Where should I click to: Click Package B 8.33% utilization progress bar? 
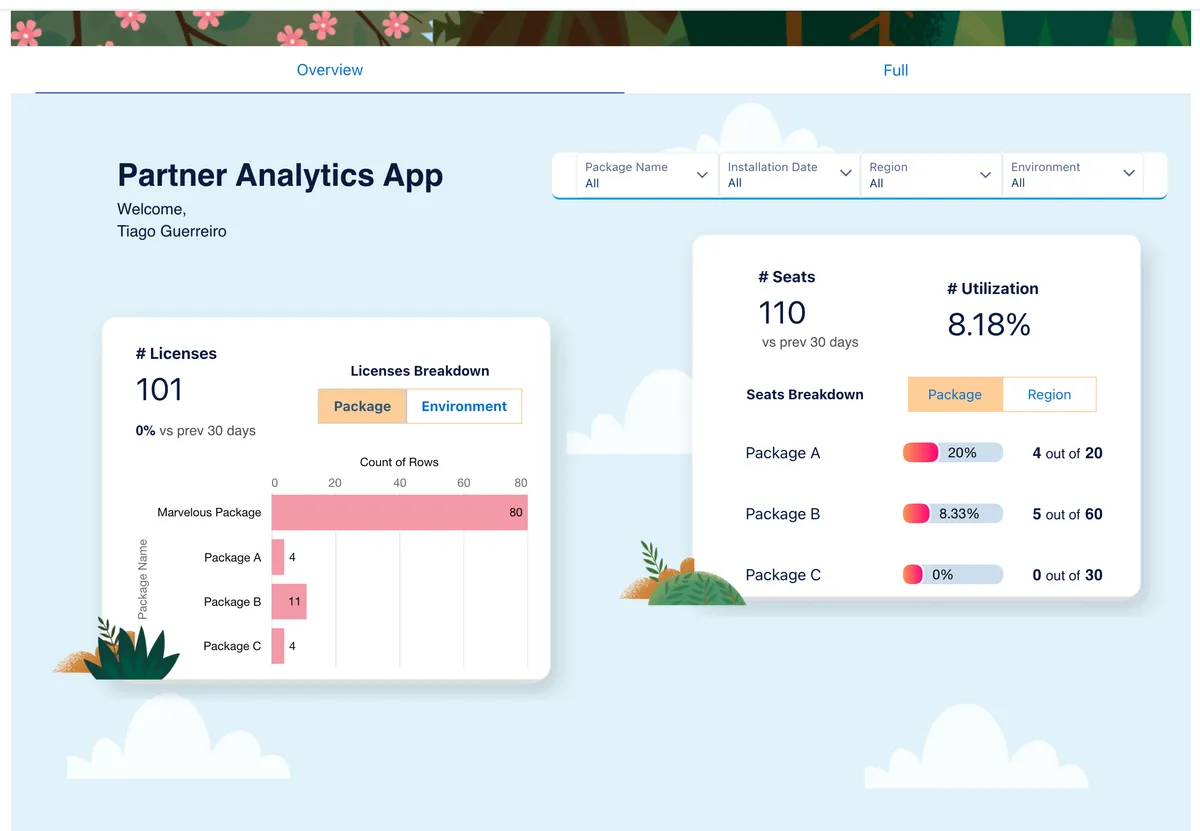[952, 514]
